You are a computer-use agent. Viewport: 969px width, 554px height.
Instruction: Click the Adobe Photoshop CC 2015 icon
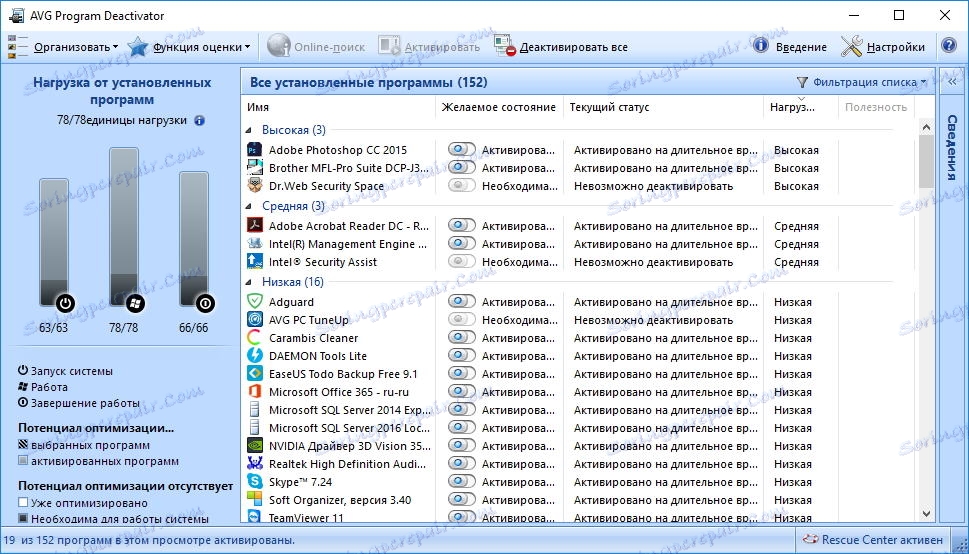click(255, 150)
